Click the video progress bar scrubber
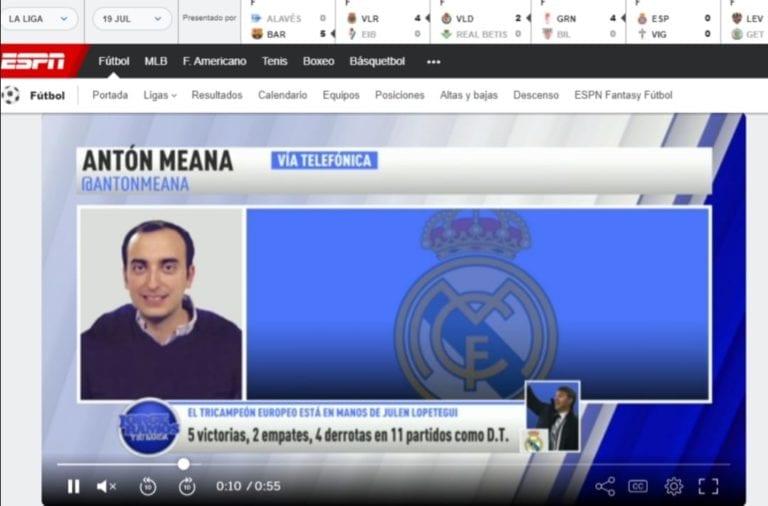This screenshot has height=506, width=768. [x=183, y=464]
